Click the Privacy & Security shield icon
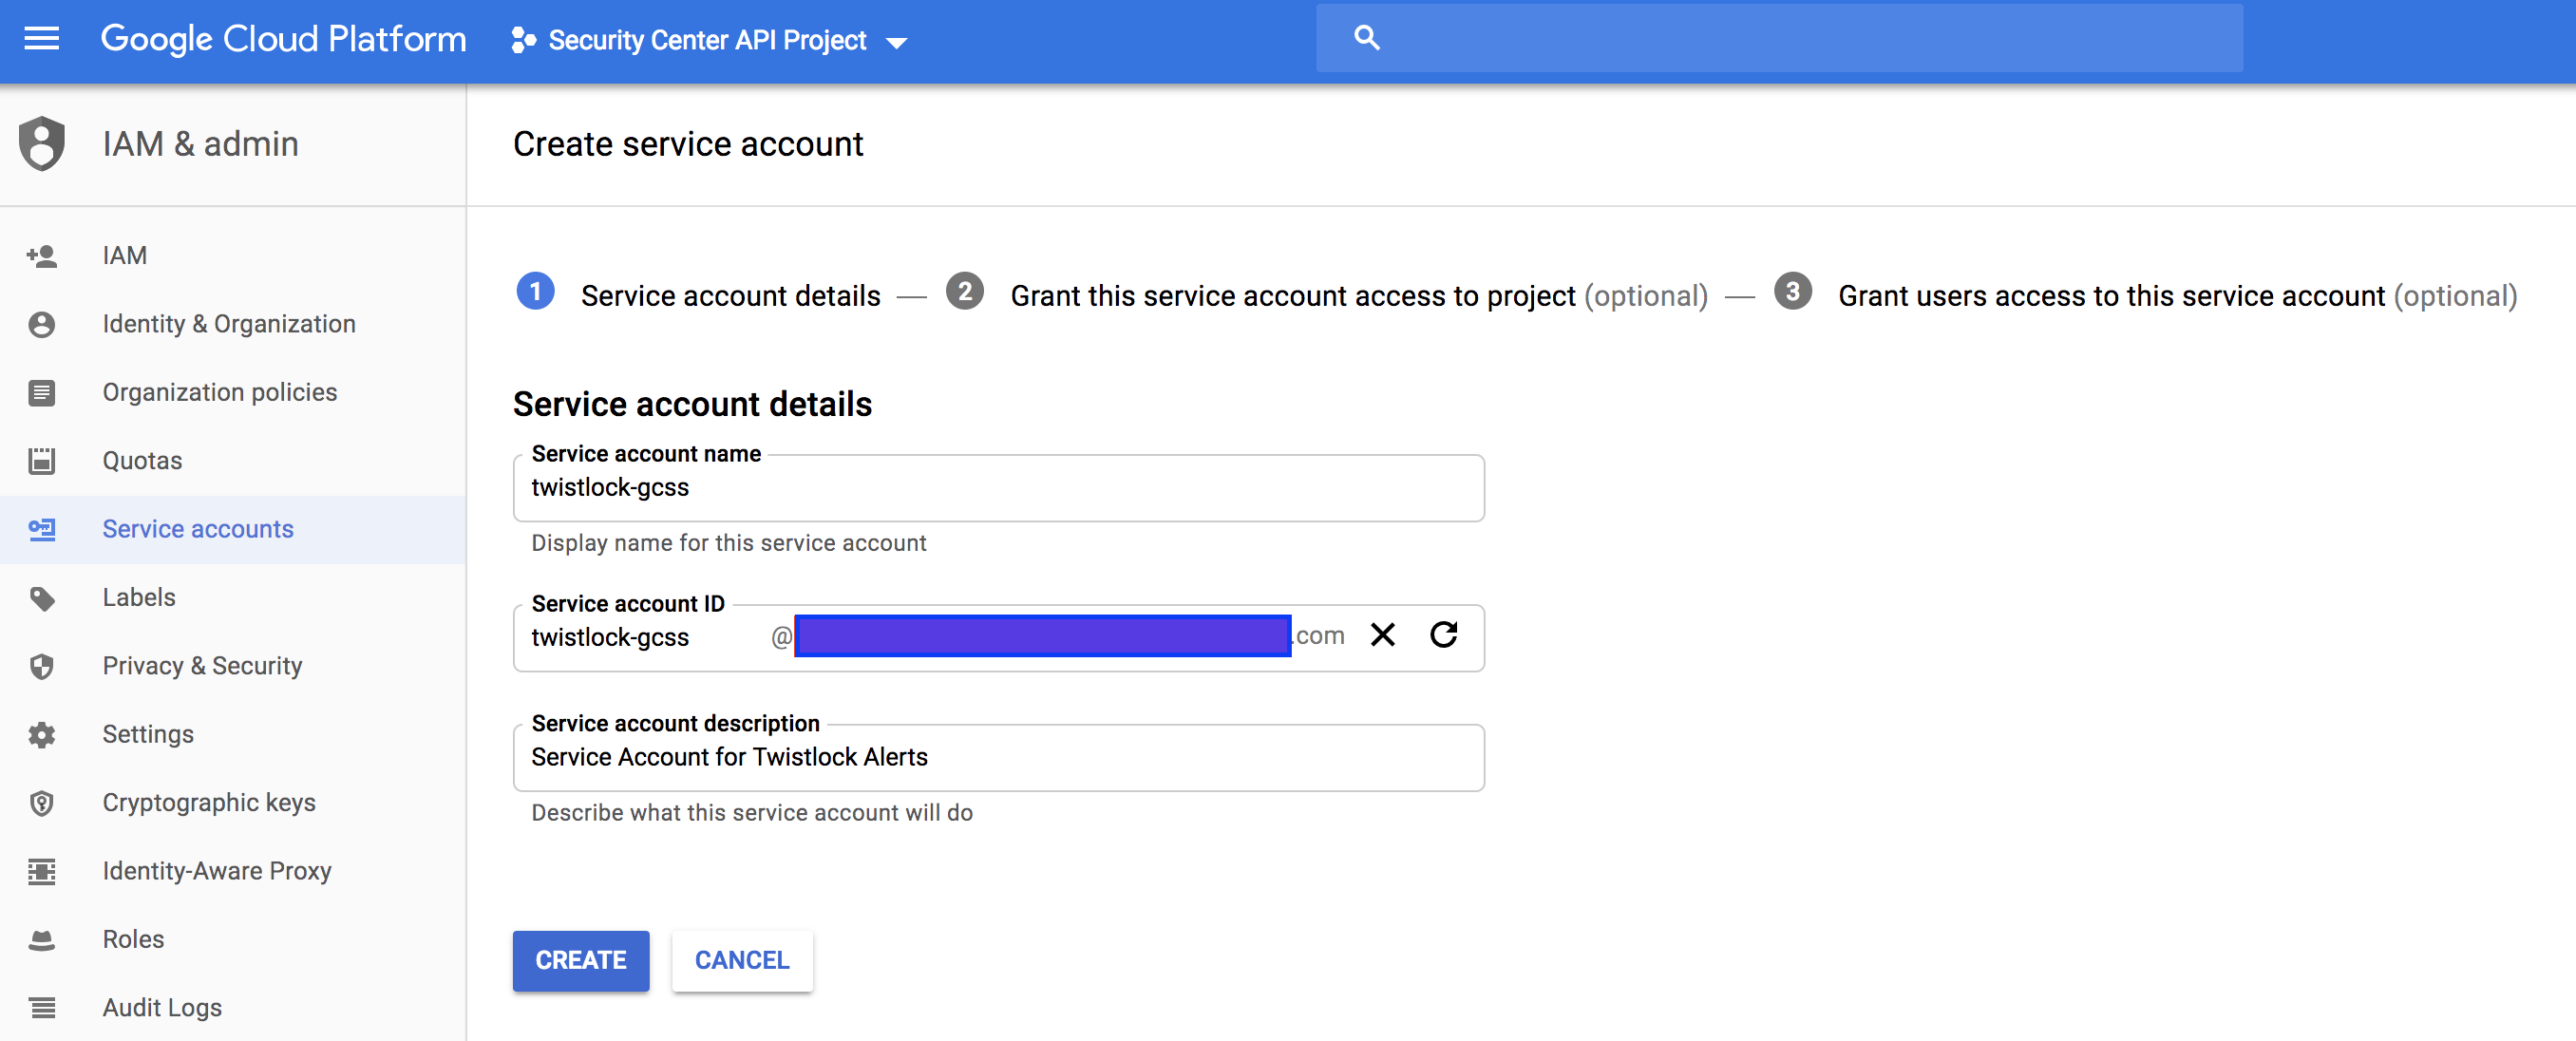Image resolution: width=2576 pixels, height=1041 pixels. (x=41, y=666)
